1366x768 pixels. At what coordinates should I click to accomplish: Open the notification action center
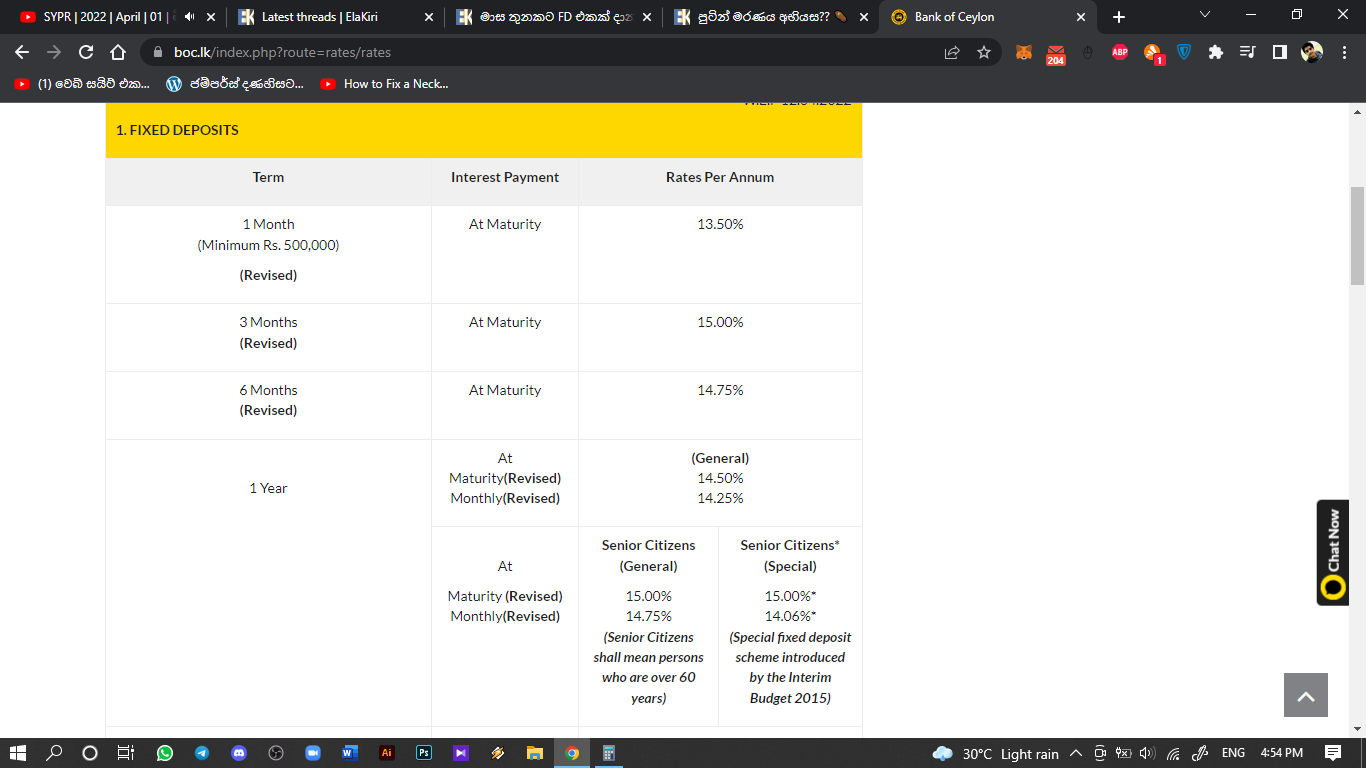(x=1333, y=753)
